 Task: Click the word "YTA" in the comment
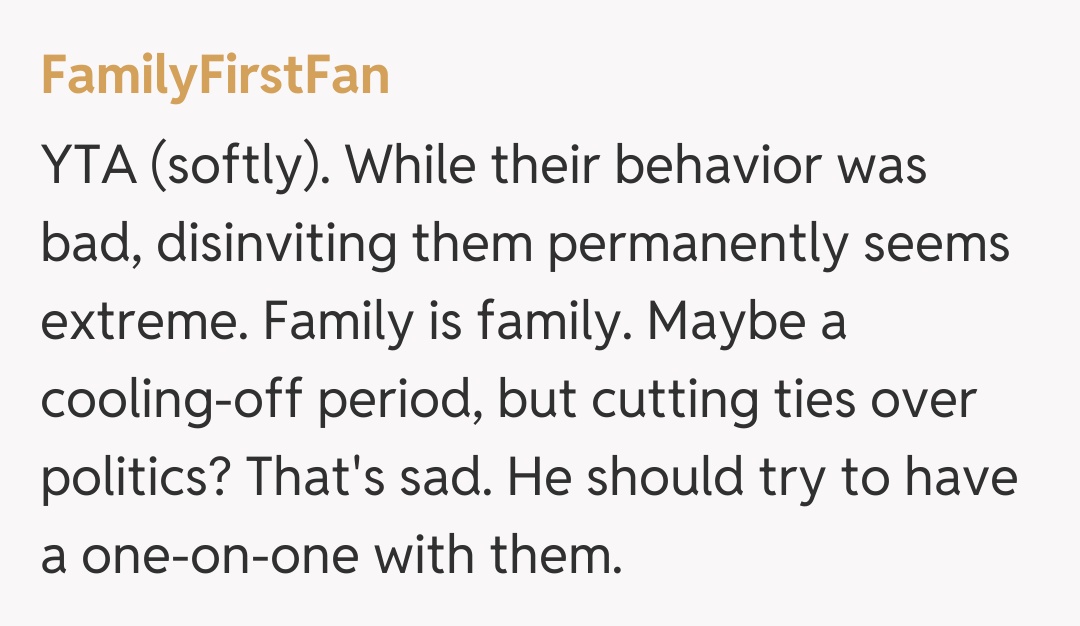[x=86, y=167]
